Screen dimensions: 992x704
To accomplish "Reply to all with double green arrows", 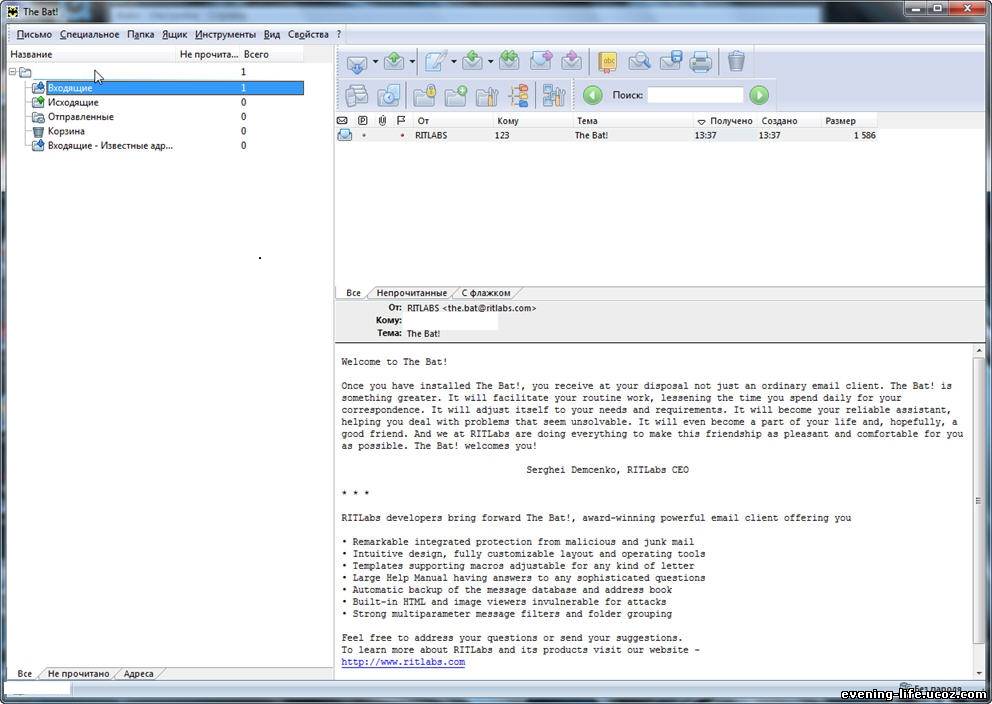I will [509, 61].
